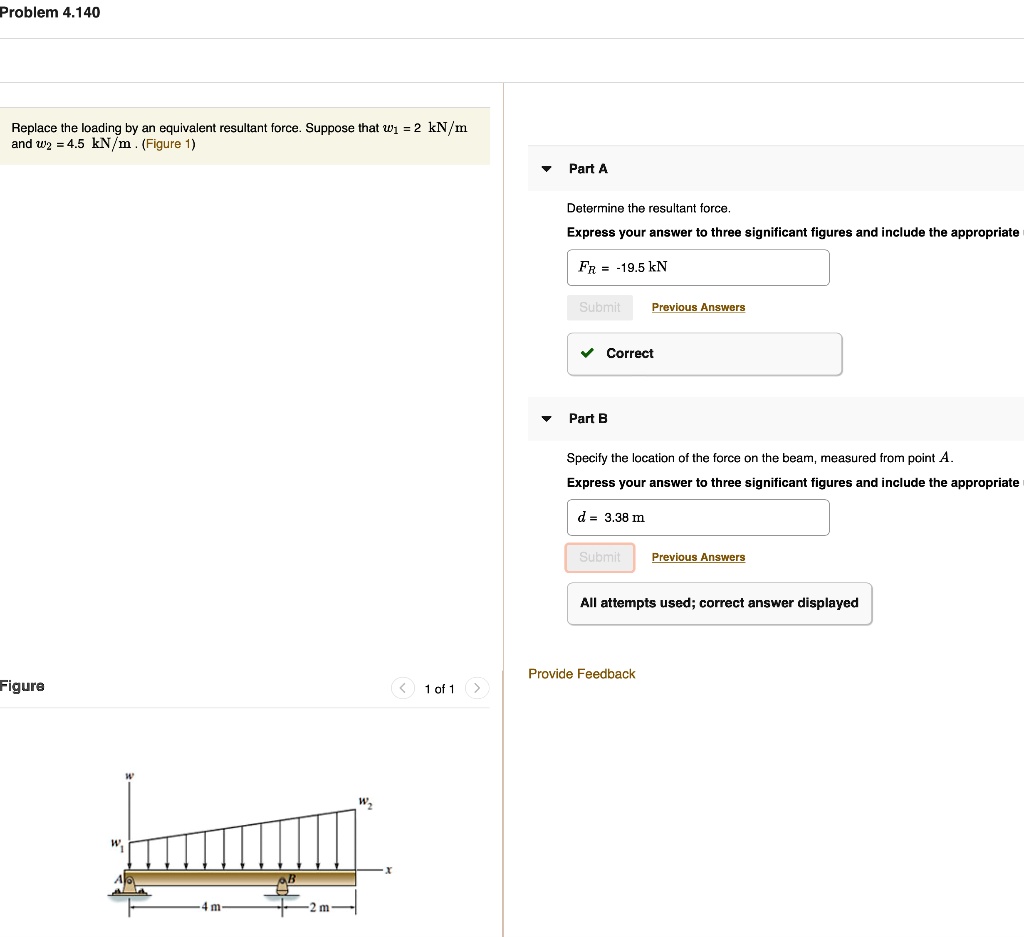
Task: Click the Submit button for Part A
Action: point(599,307)
